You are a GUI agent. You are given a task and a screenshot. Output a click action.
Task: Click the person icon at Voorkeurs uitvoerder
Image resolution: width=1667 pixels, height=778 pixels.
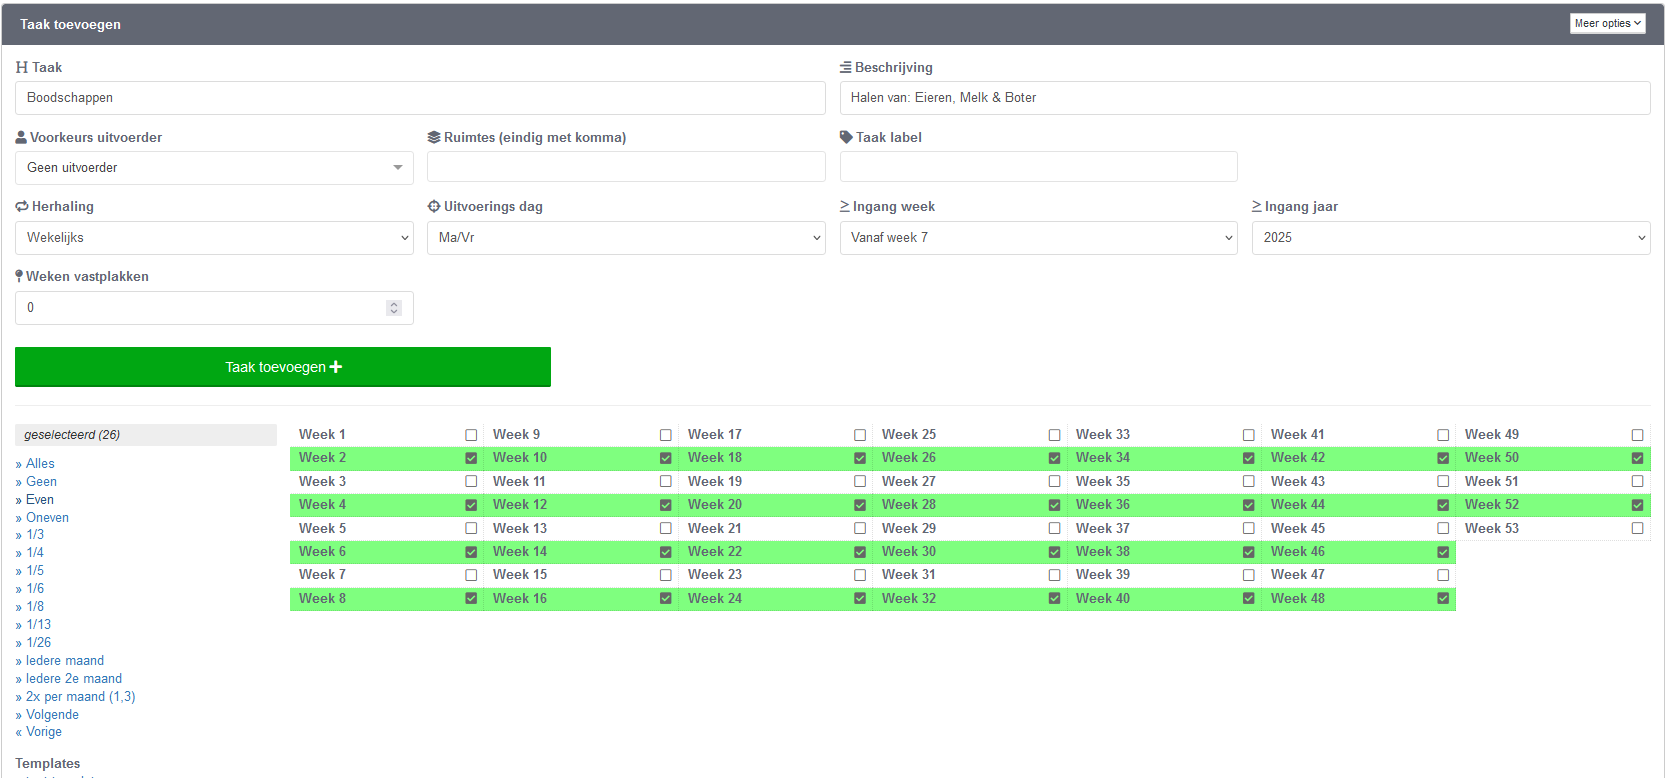[21, 137]
